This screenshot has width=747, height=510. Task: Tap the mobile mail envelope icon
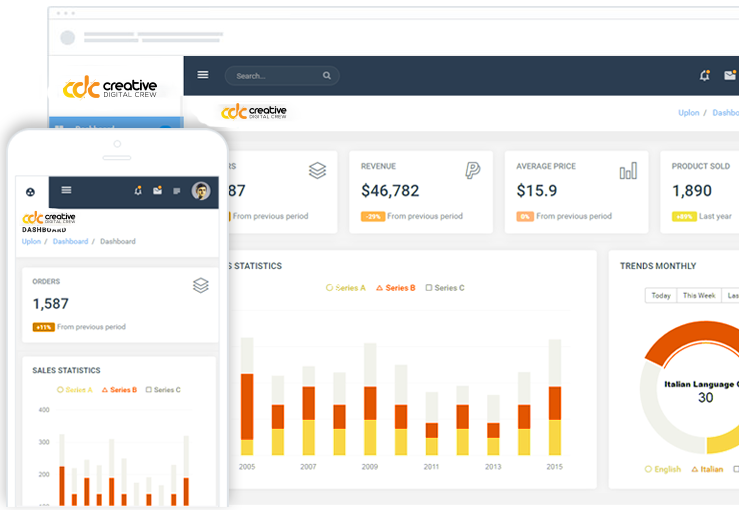coord(158,190)
